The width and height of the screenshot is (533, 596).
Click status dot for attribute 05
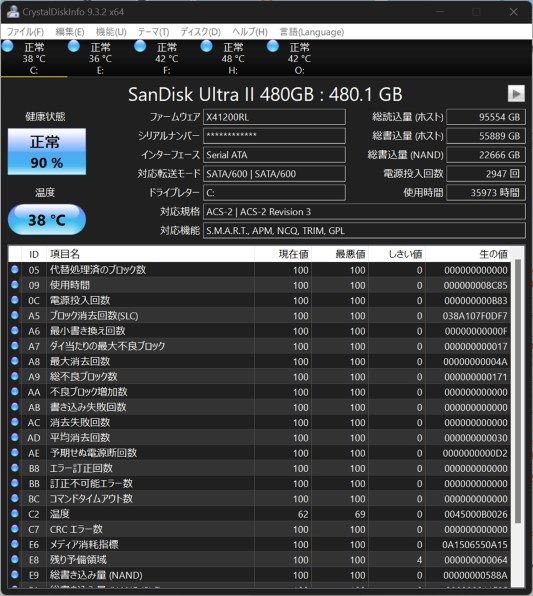(15, 269)
